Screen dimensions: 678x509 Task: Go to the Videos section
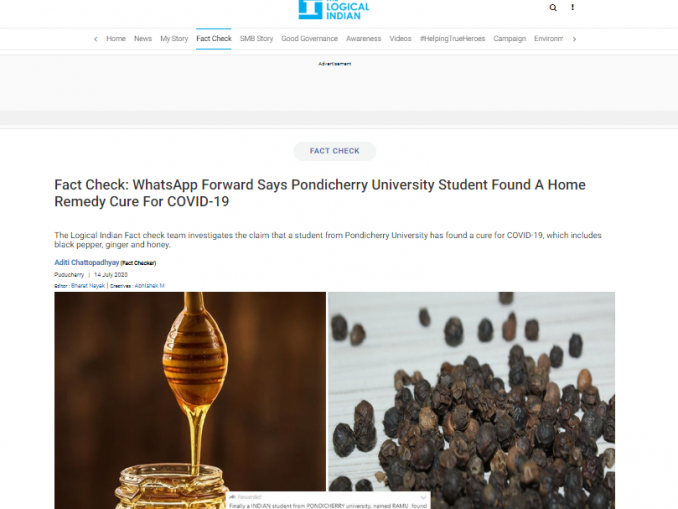point(400,38)
